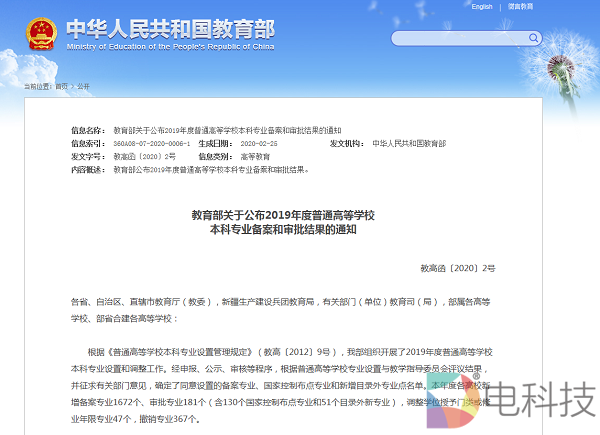
Task: Click the information title 教育部关于公布2019年度...通知 in metadata
Action: 227,130
